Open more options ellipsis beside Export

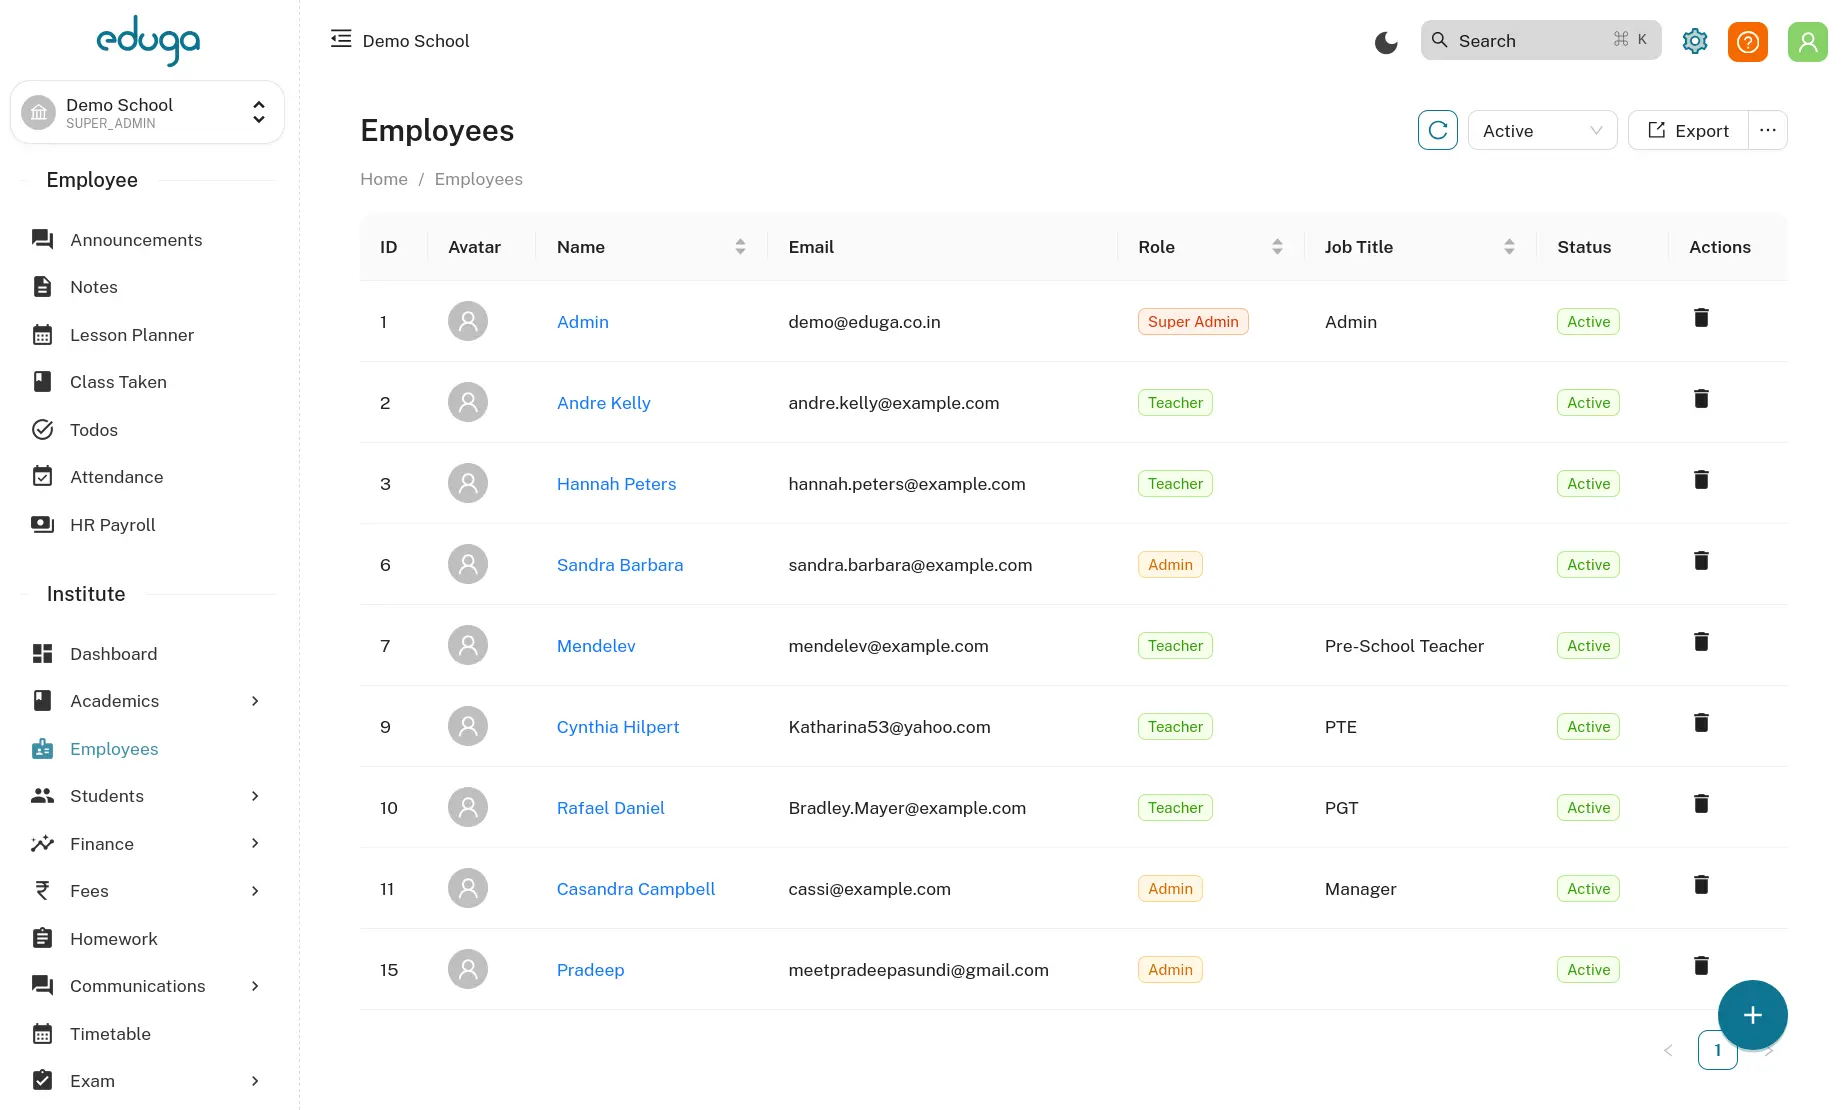tap(1767, 131)
